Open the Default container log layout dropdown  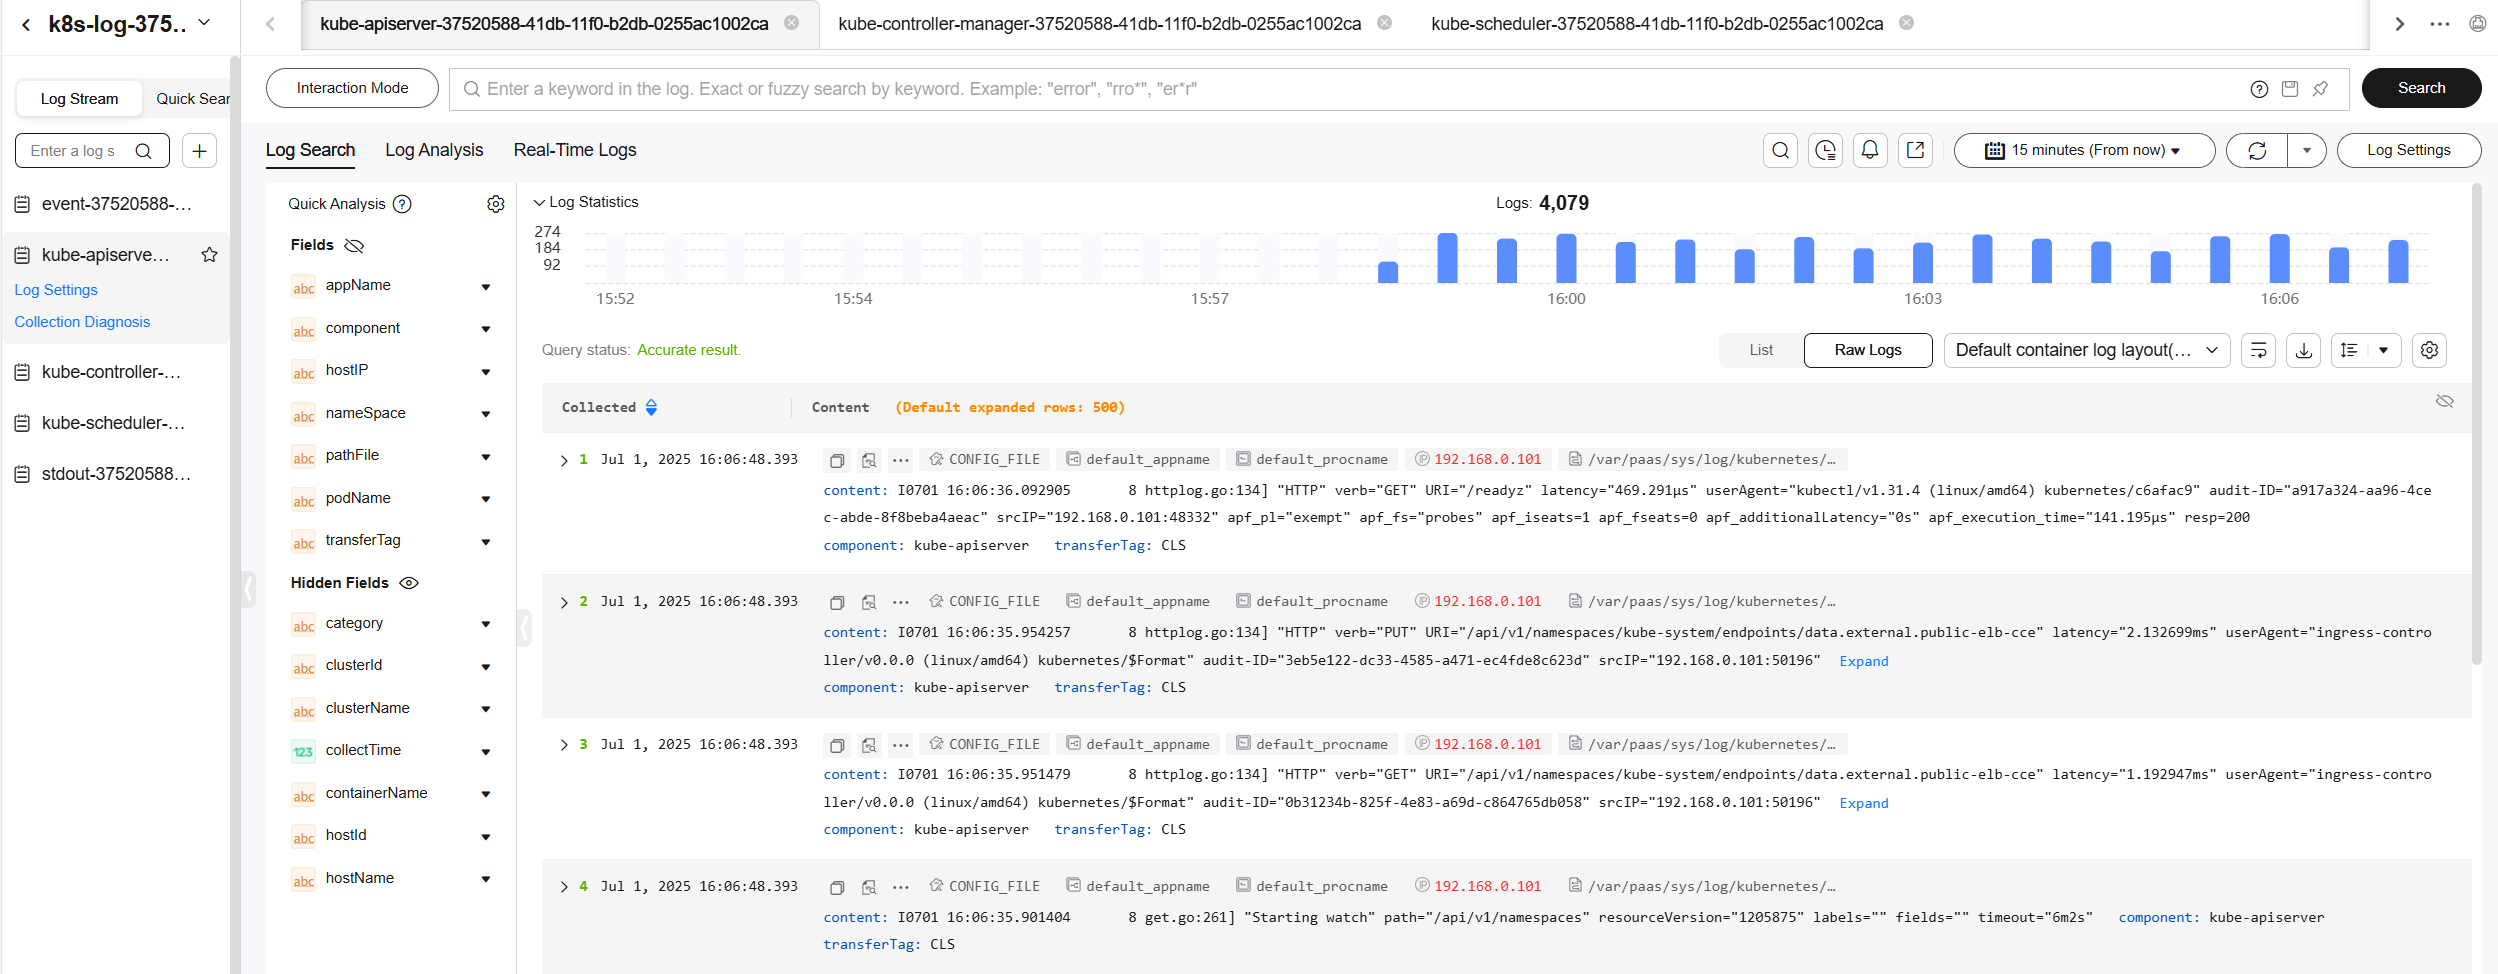tap(2086, 350)
